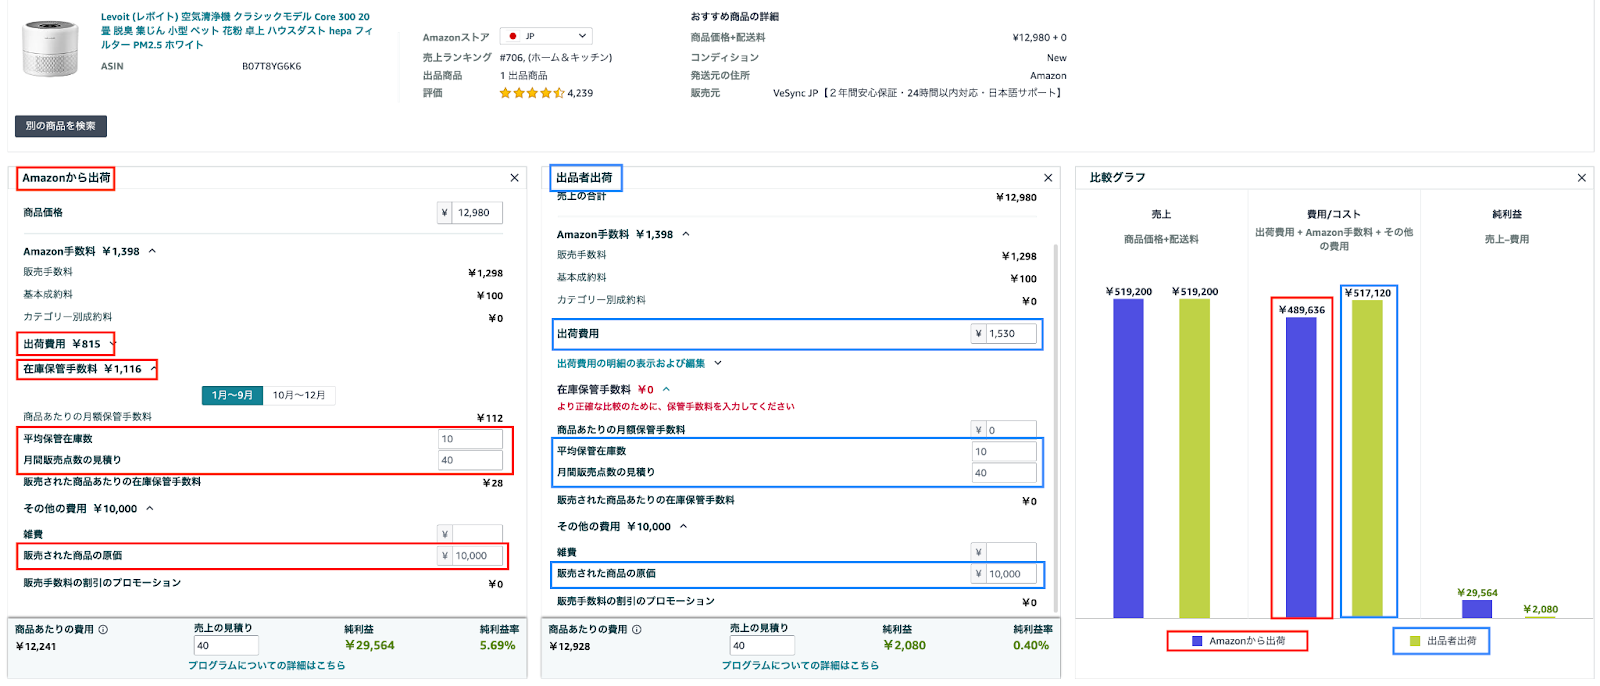This screenshot has height=686, width=1600.
Task: Click 販売された商品の原価 input in Amazonから出荷 panel
Action: click(470, 556)
